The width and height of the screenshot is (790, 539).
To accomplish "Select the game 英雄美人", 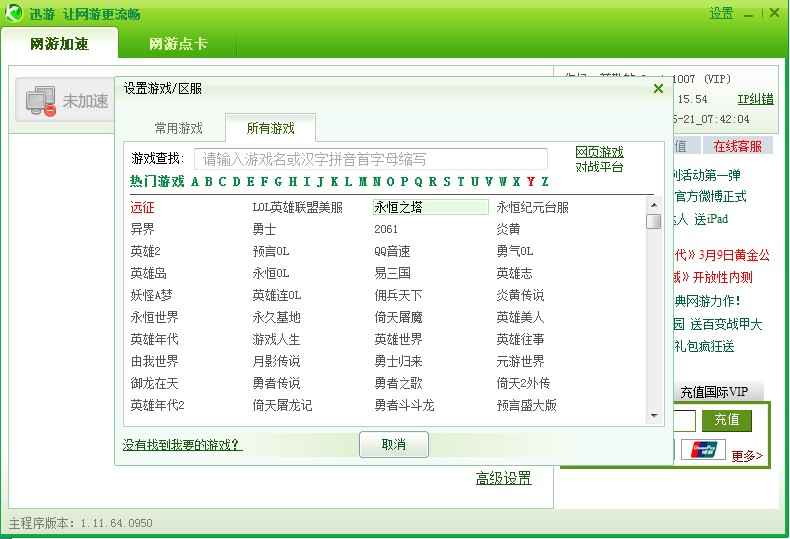I will coord(520,317).
